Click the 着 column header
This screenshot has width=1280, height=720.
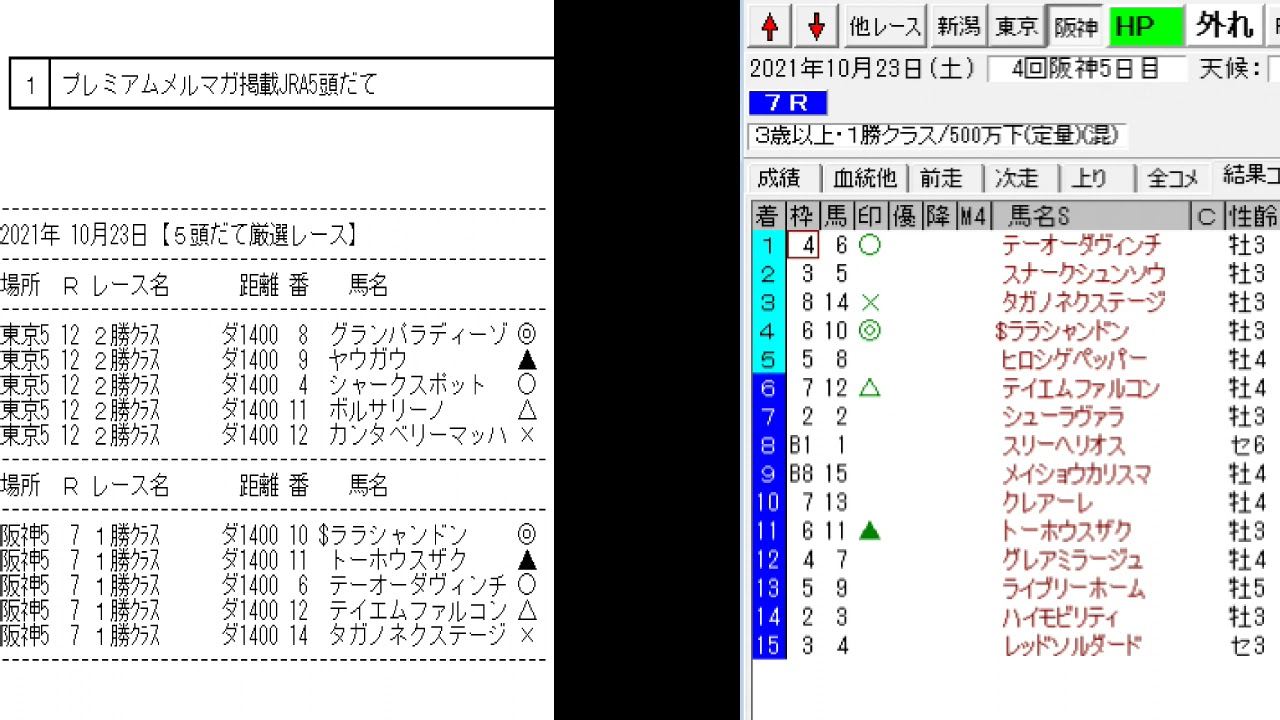pyautogui.click(x=767, y=216)
